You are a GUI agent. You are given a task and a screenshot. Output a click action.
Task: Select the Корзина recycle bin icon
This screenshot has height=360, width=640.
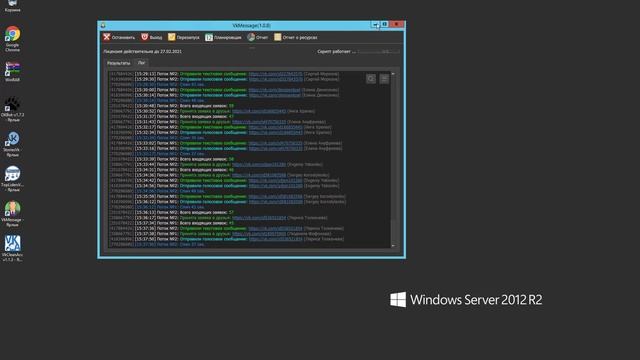13,6
